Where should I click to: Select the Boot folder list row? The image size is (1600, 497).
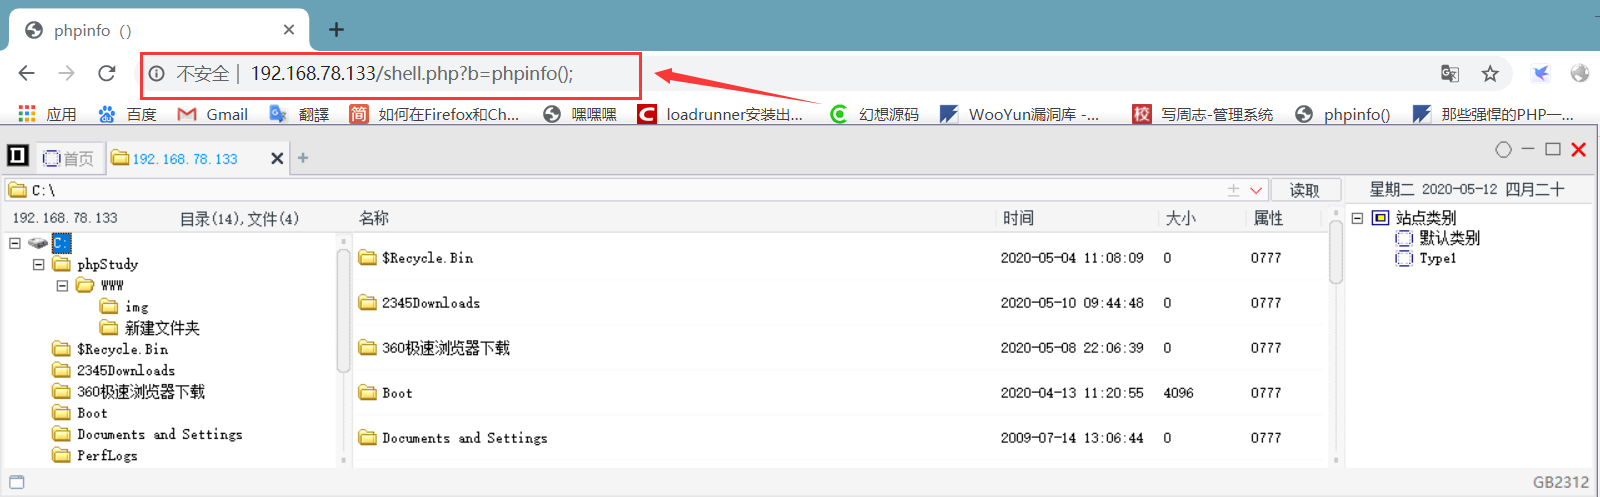point(840,393)
